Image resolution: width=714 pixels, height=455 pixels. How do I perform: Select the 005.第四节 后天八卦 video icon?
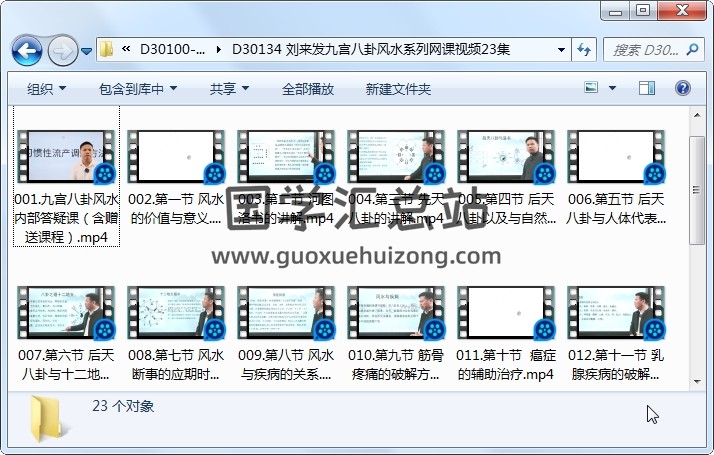point(506,156)
